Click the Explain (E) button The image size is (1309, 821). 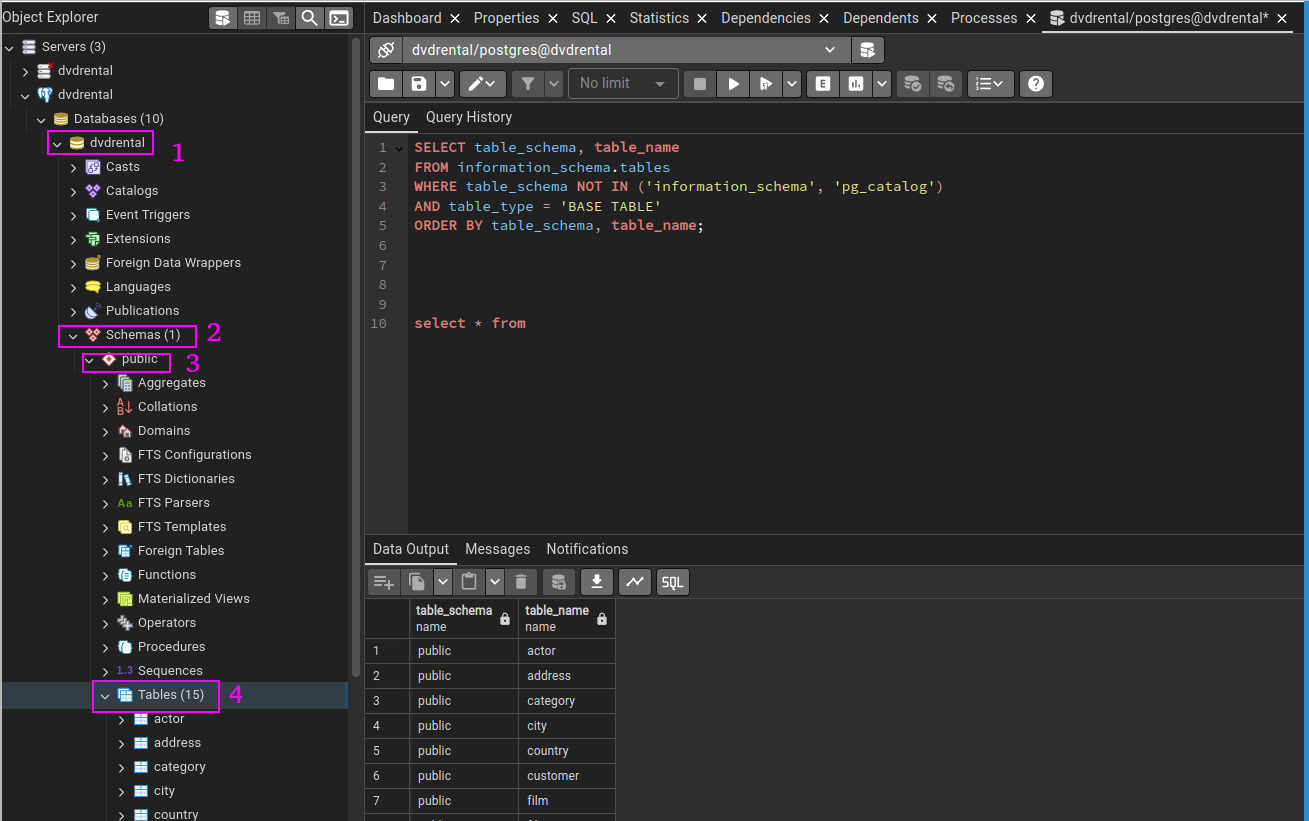pos(823,84)
